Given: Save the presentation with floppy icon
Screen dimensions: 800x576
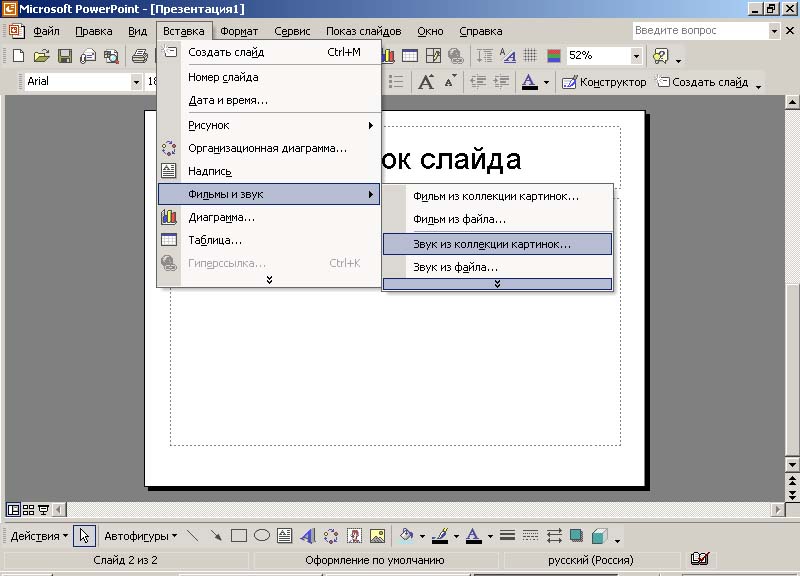Looking at the screenshot, I should pyautogui.click(x=65, y=56).
